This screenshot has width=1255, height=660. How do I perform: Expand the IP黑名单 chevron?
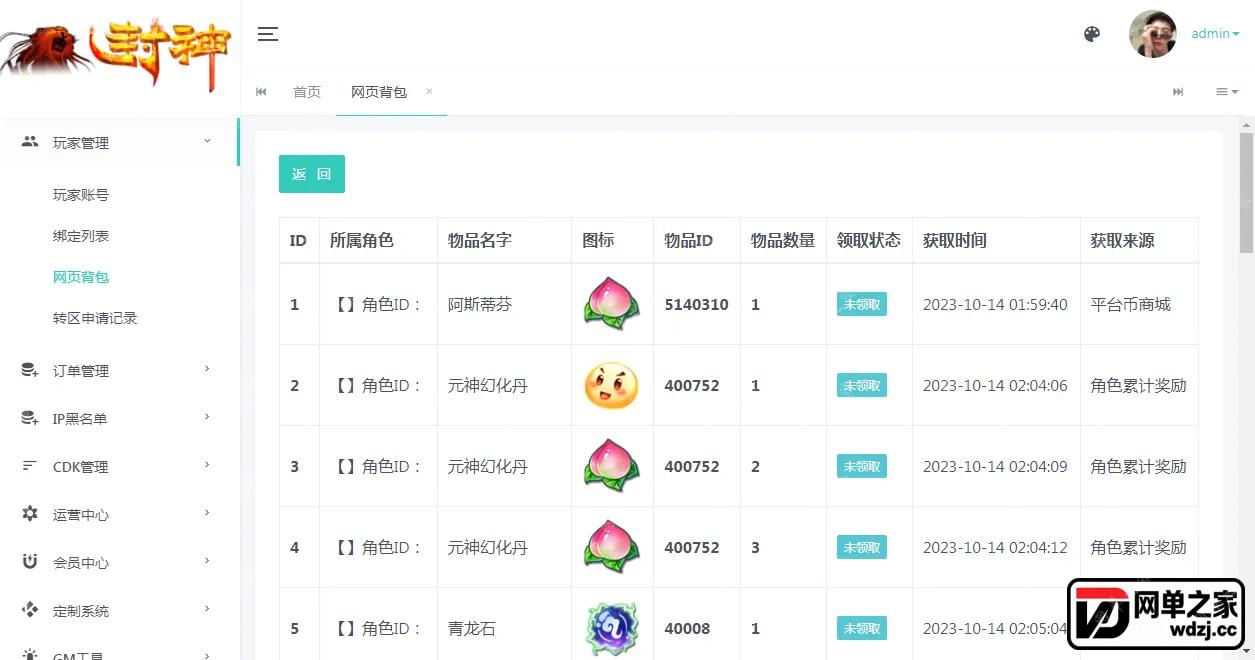click(x=208, y=417)
